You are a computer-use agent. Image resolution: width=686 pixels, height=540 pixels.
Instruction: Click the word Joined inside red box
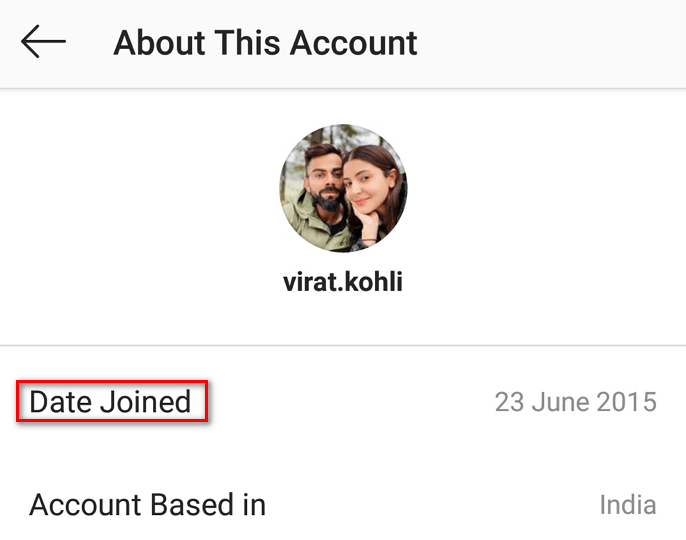(145, 402)
